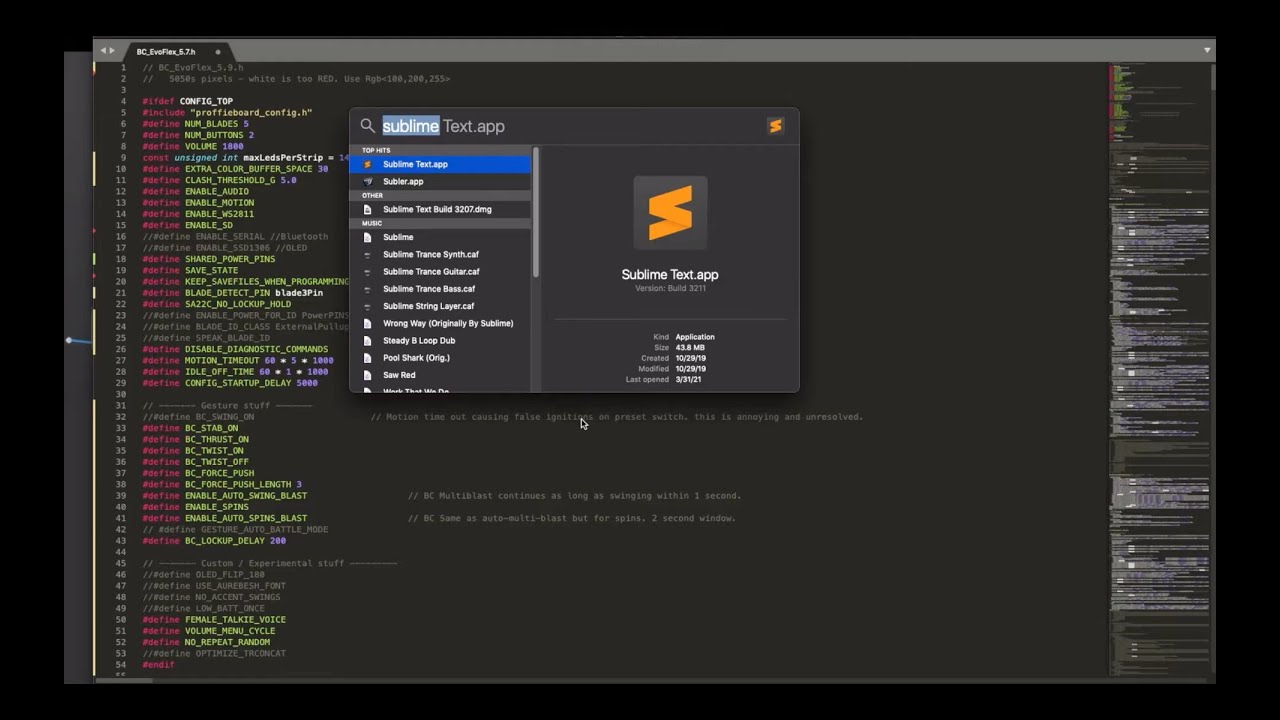Click 'CONFIG_STARTUP_DELAY 5000' on line 29

(x=251, y=383)
